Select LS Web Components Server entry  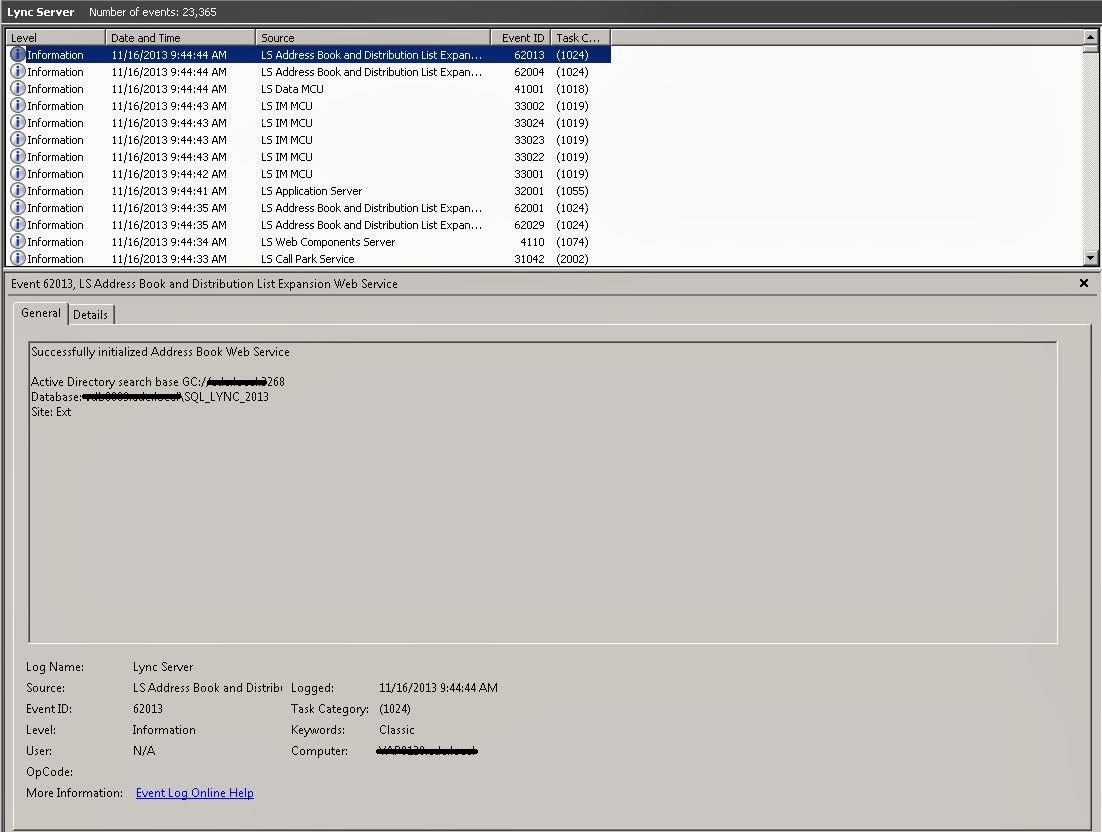[328, 242]
